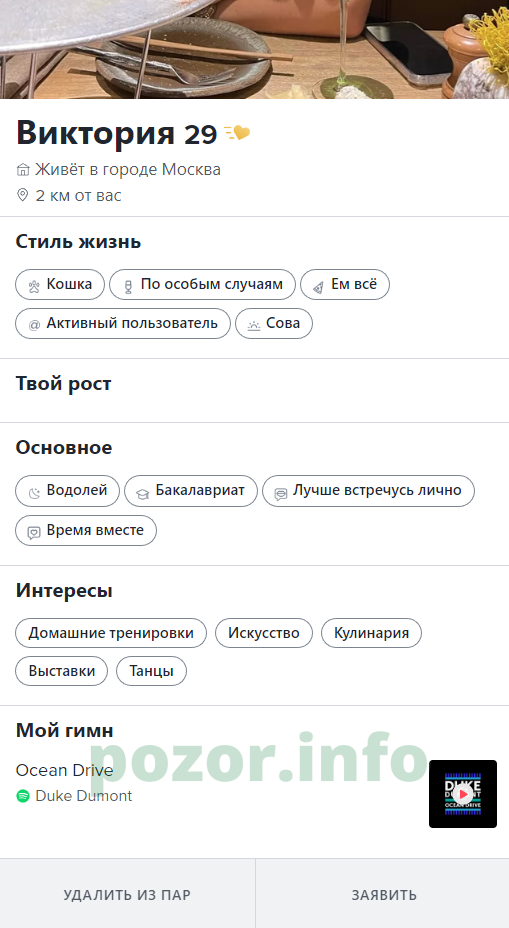Viewport: 509px width, 928px height.
Task: Select the Сова lifestyle tag
Action: click(274, 323)
